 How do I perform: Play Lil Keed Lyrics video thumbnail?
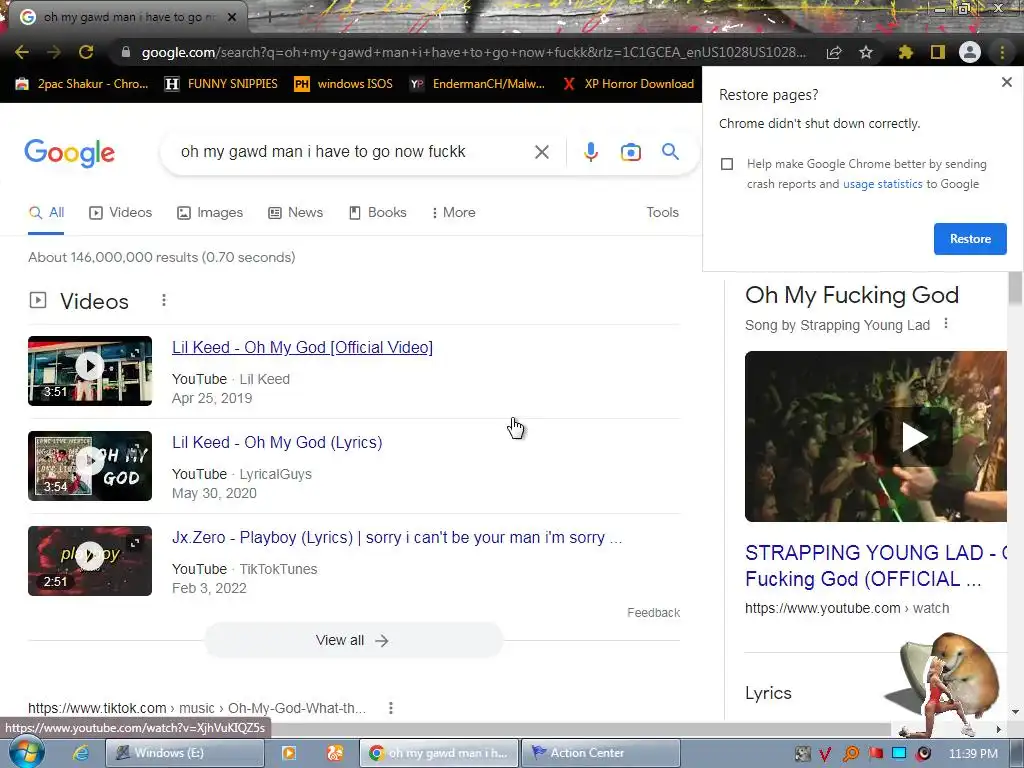(x=90, y=466)
